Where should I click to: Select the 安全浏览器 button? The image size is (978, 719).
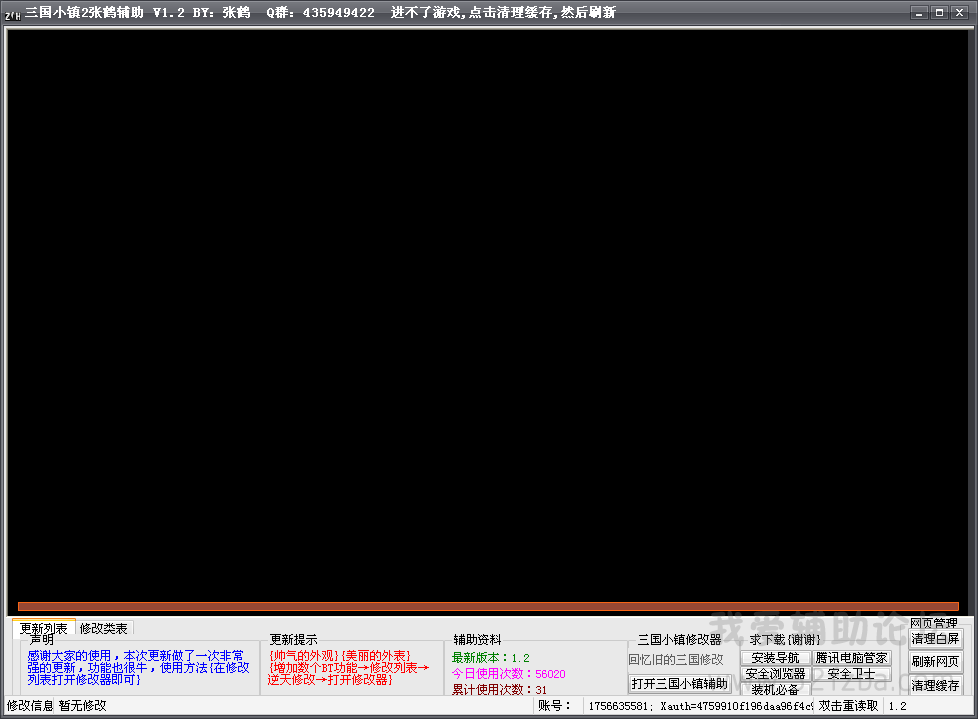[x=775, y=674]
